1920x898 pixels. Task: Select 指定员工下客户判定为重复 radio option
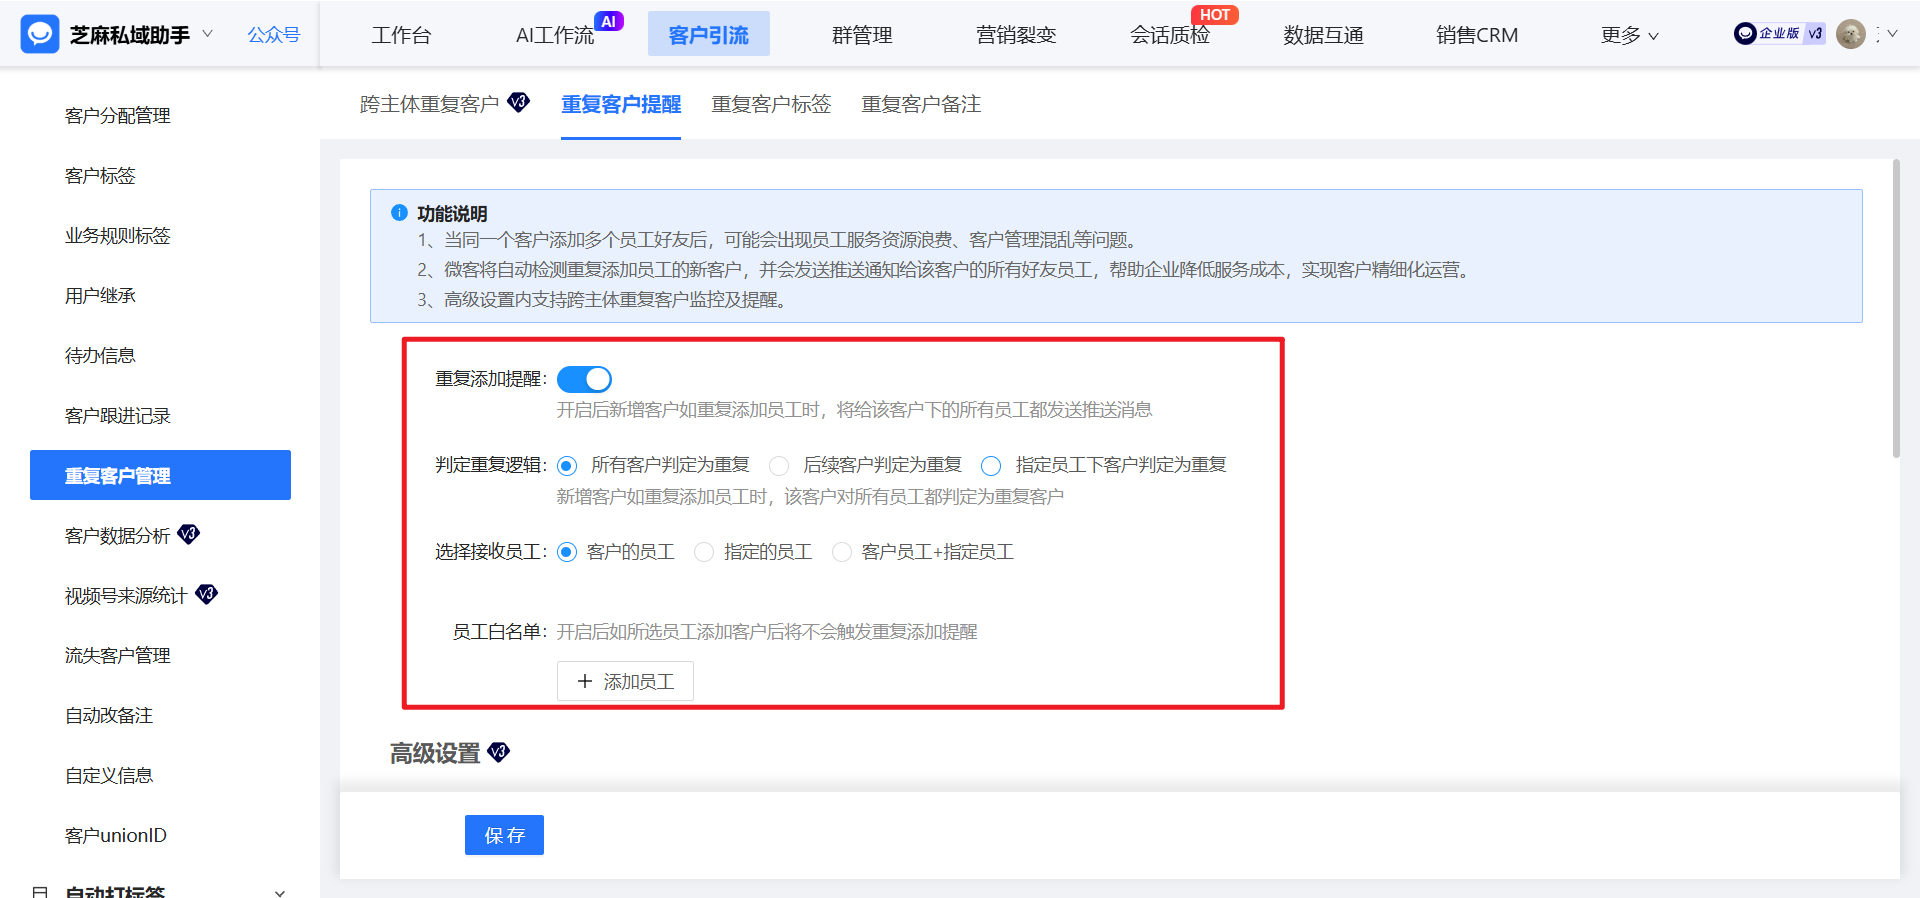pos(991,466)
